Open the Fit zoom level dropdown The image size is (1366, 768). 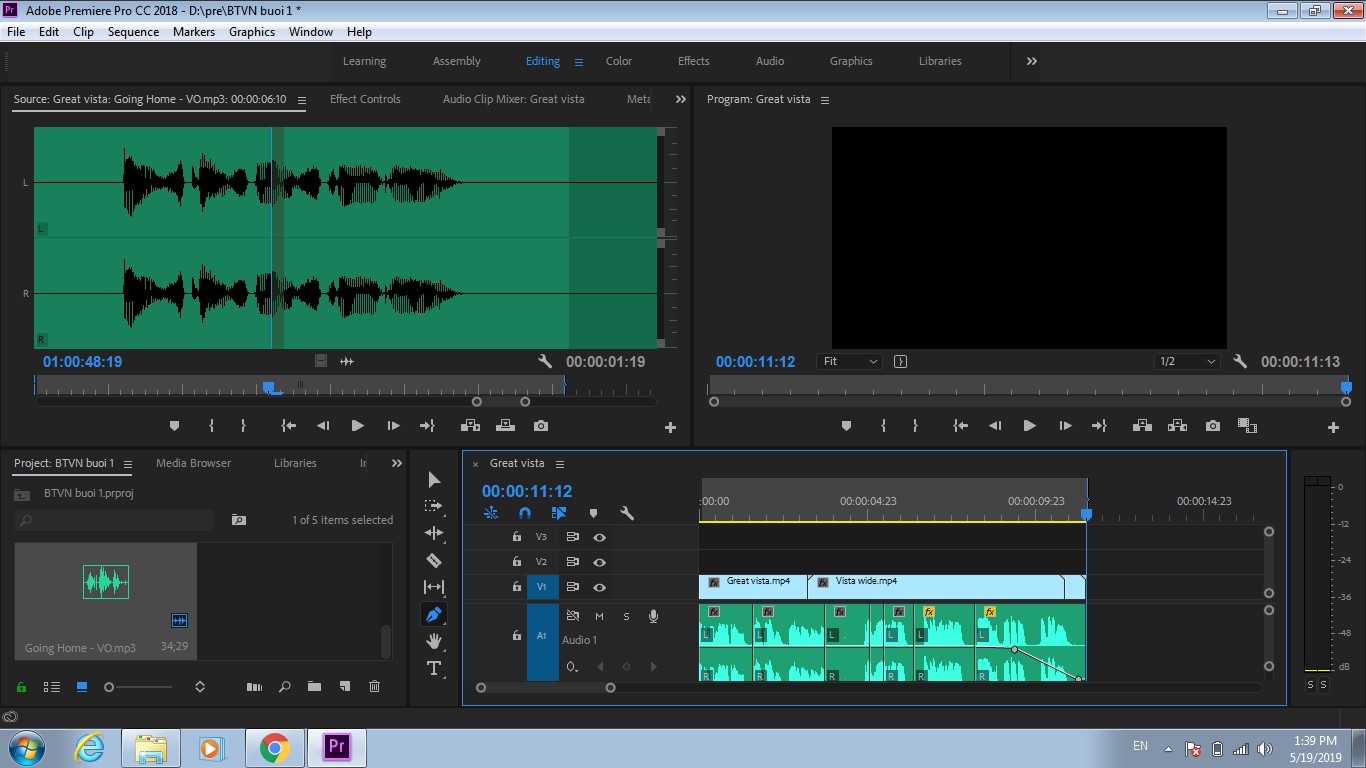850,362
